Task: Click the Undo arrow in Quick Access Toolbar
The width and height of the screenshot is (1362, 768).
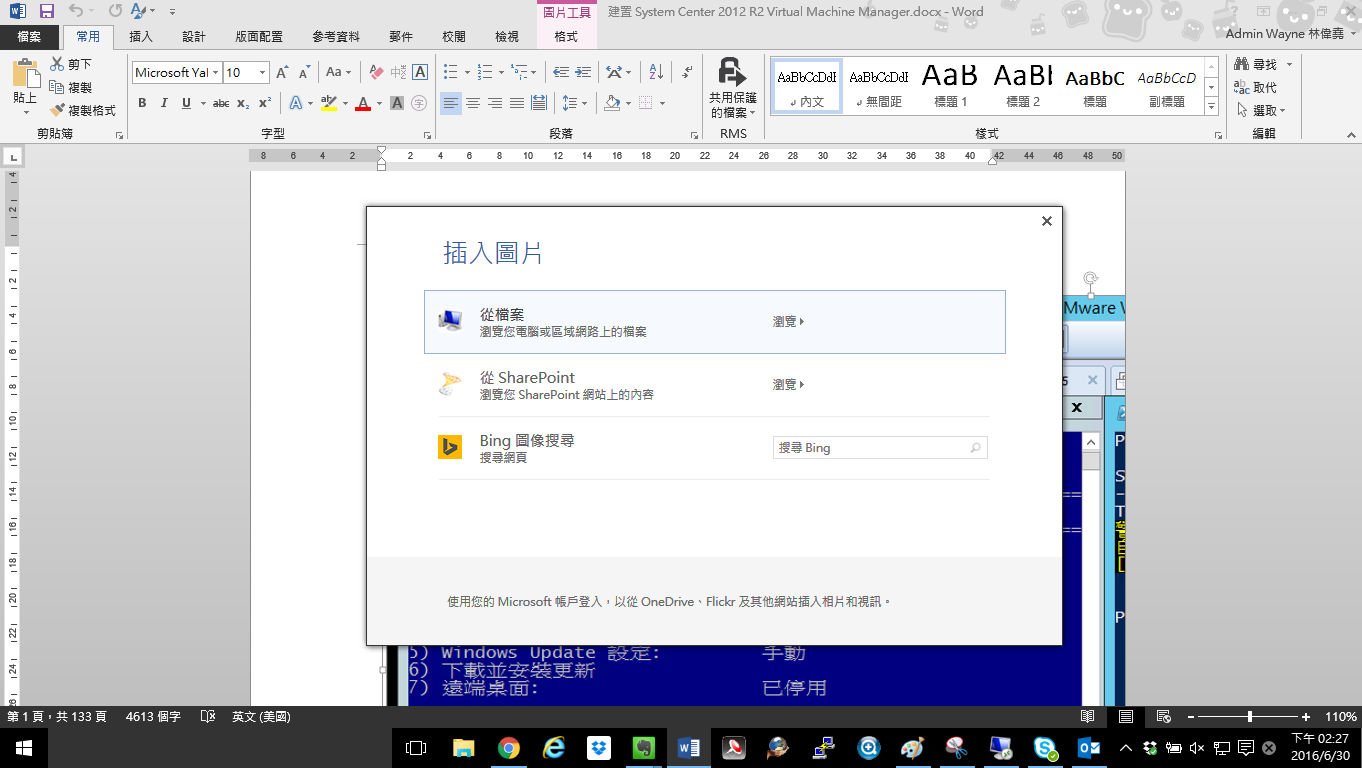Action: (x=77, y=11)
